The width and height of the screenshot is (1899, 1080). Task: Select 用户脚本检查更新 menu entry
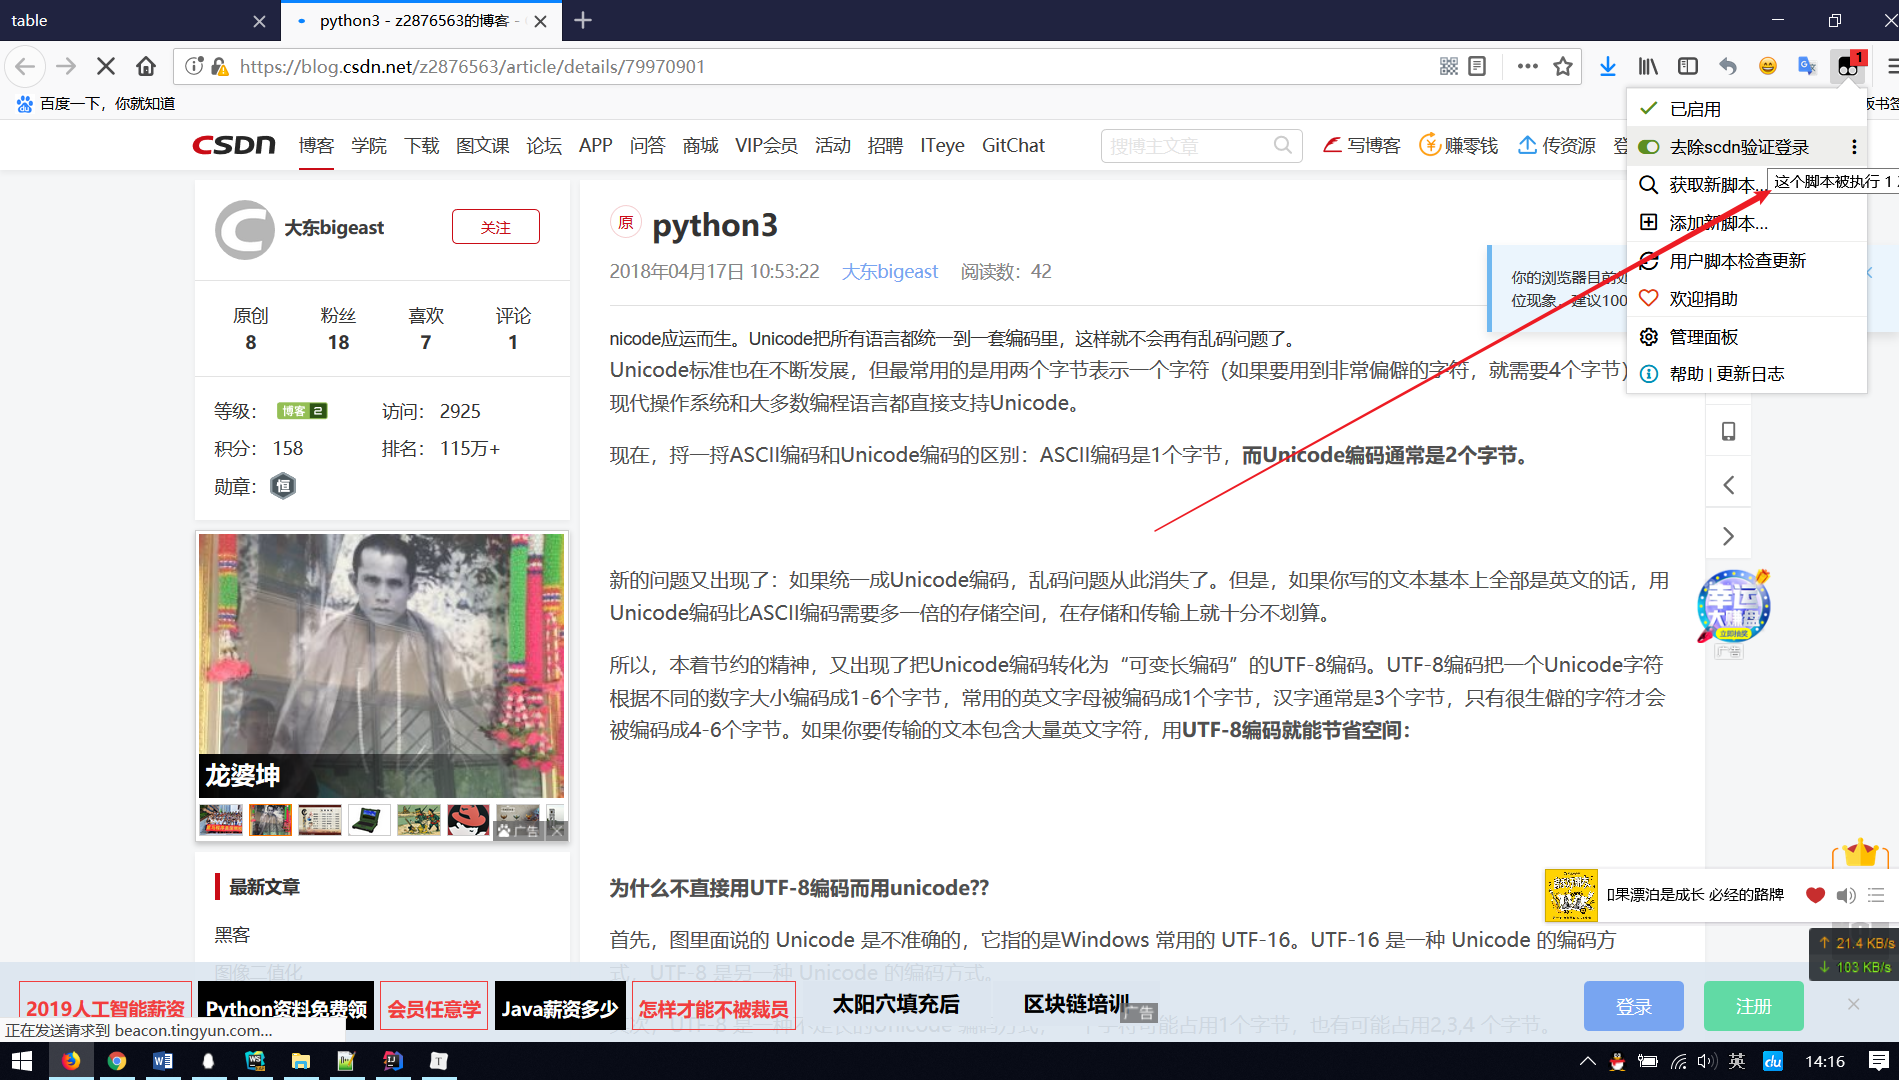click(1747, 261)
